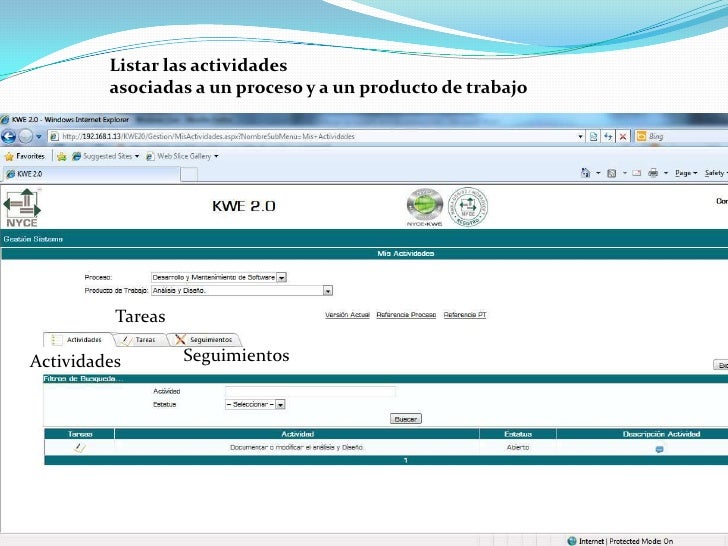Open a new blank browser tab
The width and height of the screenshot is (728, 546).
point(188,175)
